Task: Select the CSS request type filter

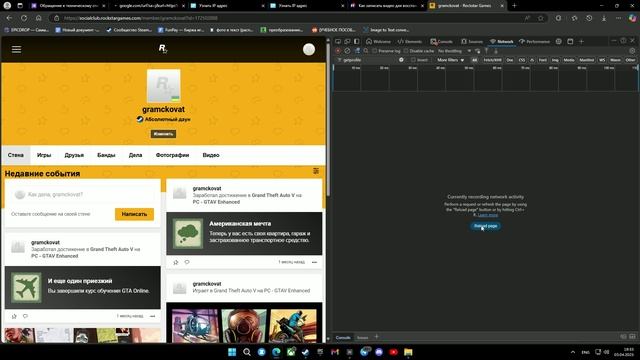Action: pyautogui.click(x=522, y=60)
